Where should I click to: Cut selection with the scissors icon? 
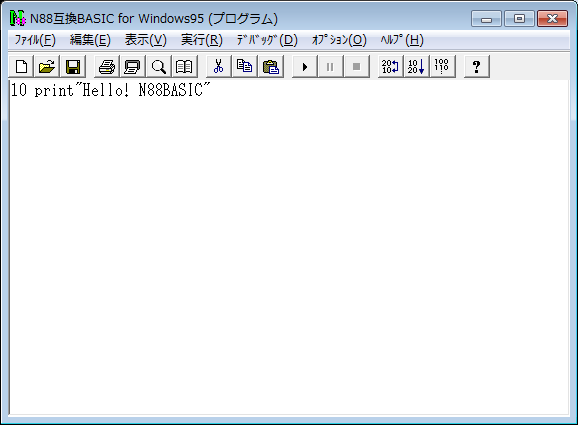[x=219, y=67]
